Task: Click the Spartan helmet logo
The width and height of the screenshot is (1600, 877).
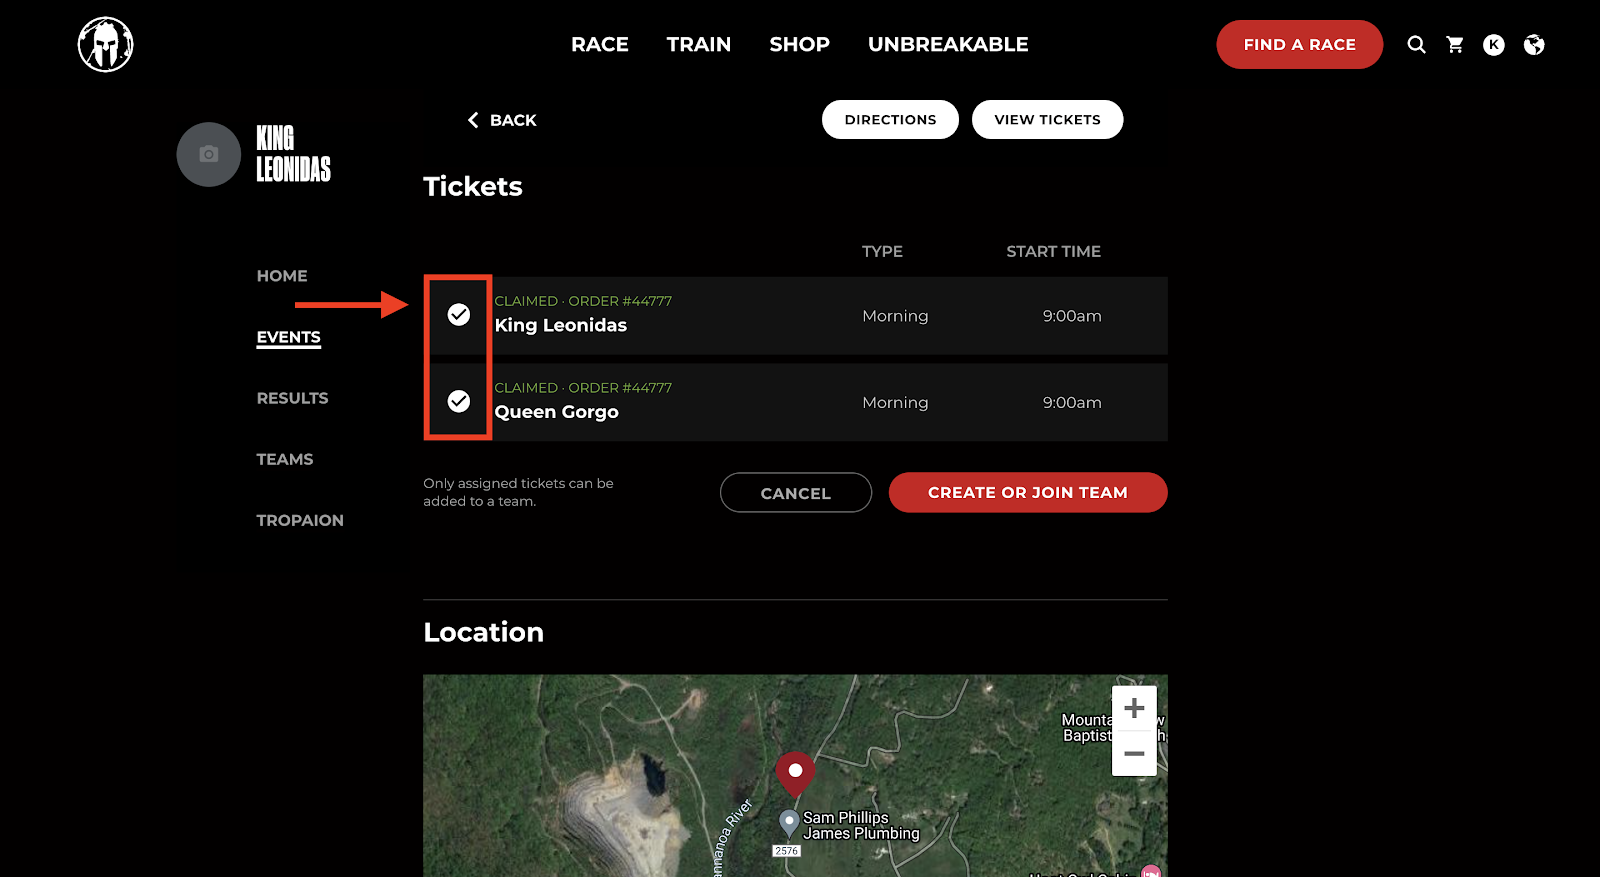Action: (x=105, y=45)
